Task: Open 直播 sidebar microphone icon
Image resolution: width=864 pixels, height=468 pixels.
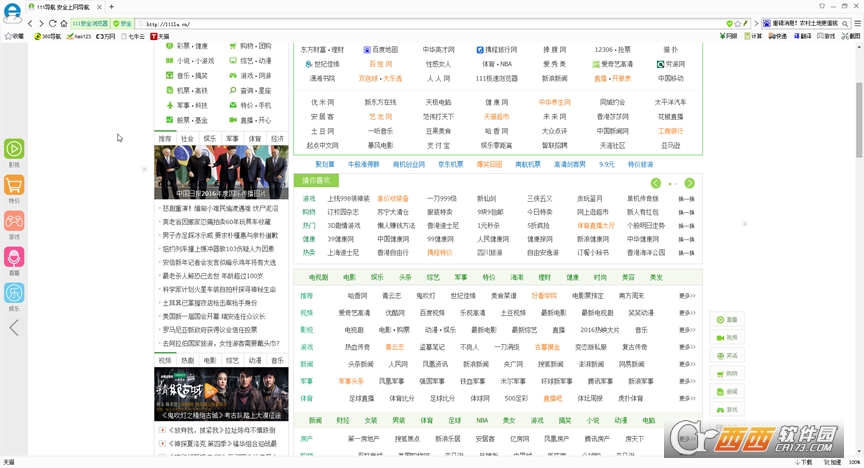Action: pyautogui.click(x=14, y=257)
